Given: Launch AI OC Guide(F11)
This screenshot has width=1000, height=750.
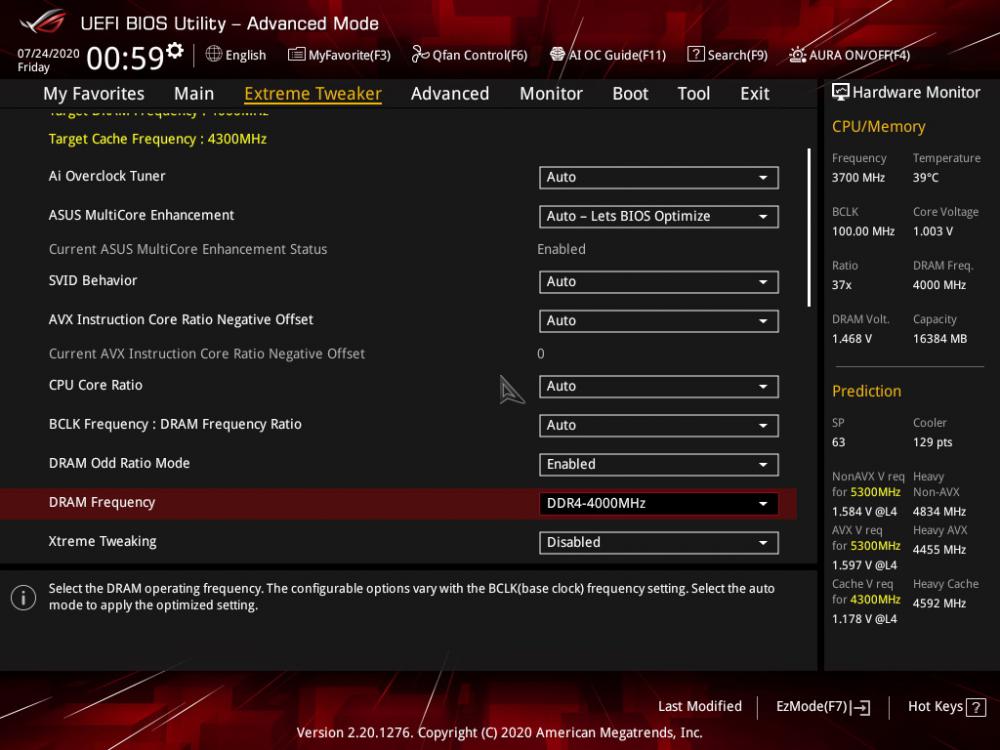Looking at the screenshot, I should (608, 55).
